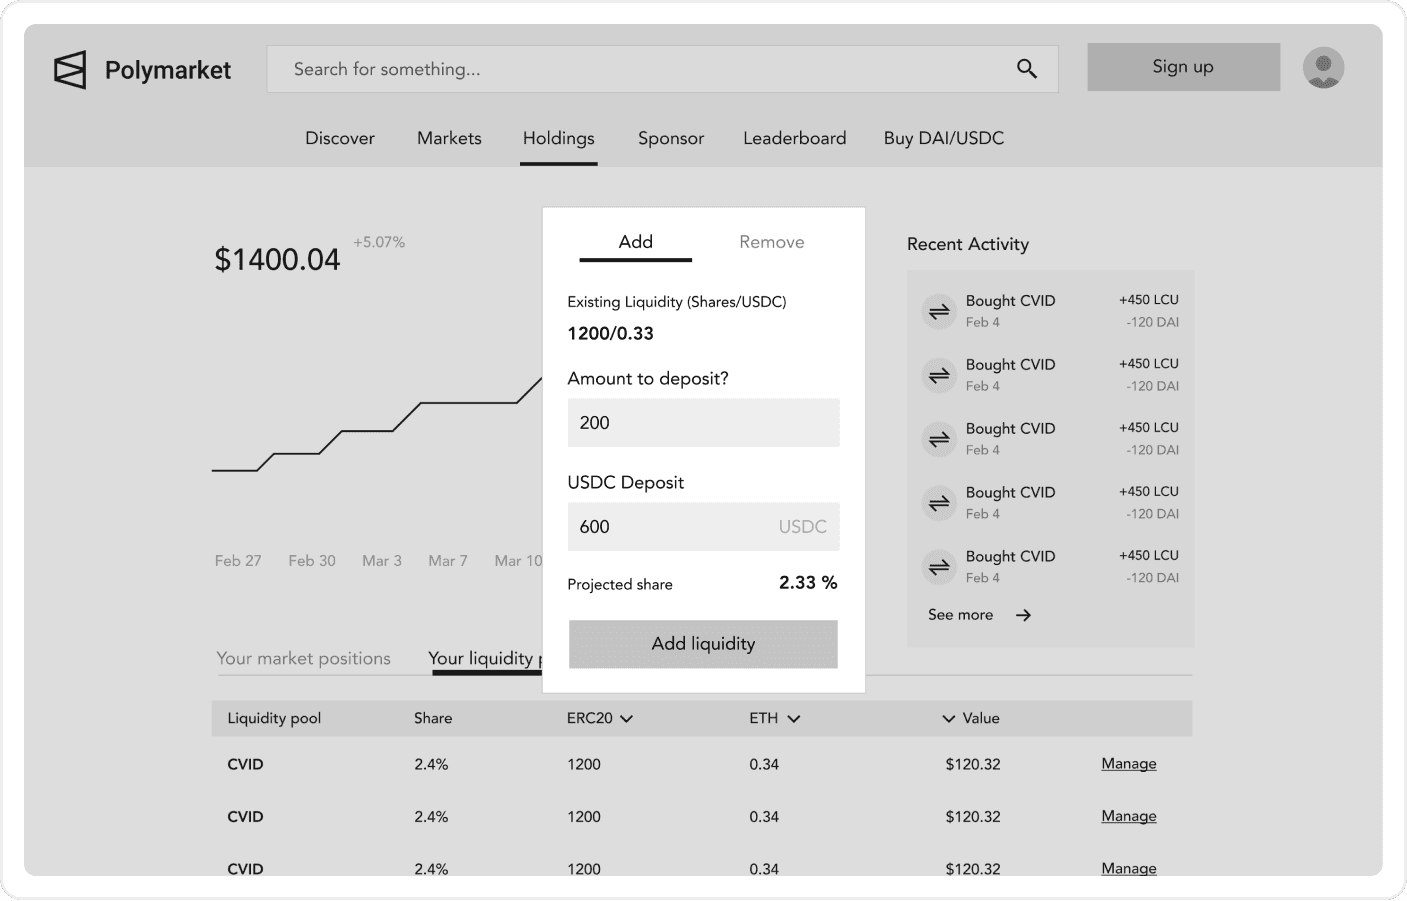
Task: Click the Liquidity pool column header
Action: tap(274, 718)
